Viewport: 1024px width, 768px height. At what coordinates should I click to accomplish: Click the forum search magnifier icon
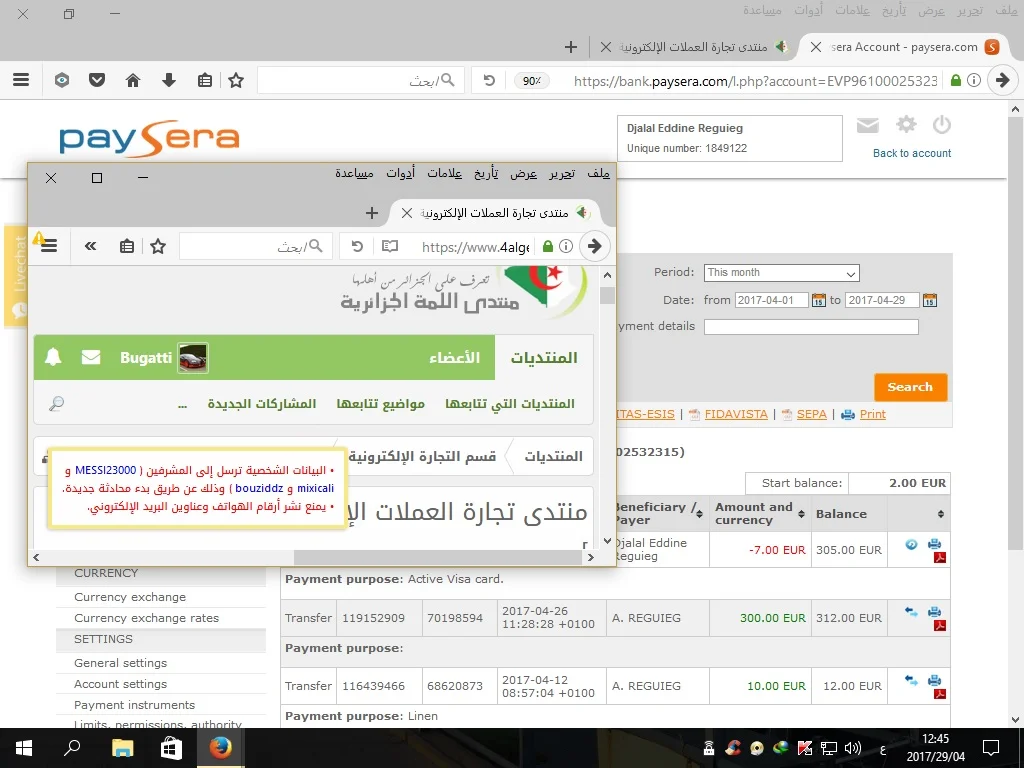(56, 404)
